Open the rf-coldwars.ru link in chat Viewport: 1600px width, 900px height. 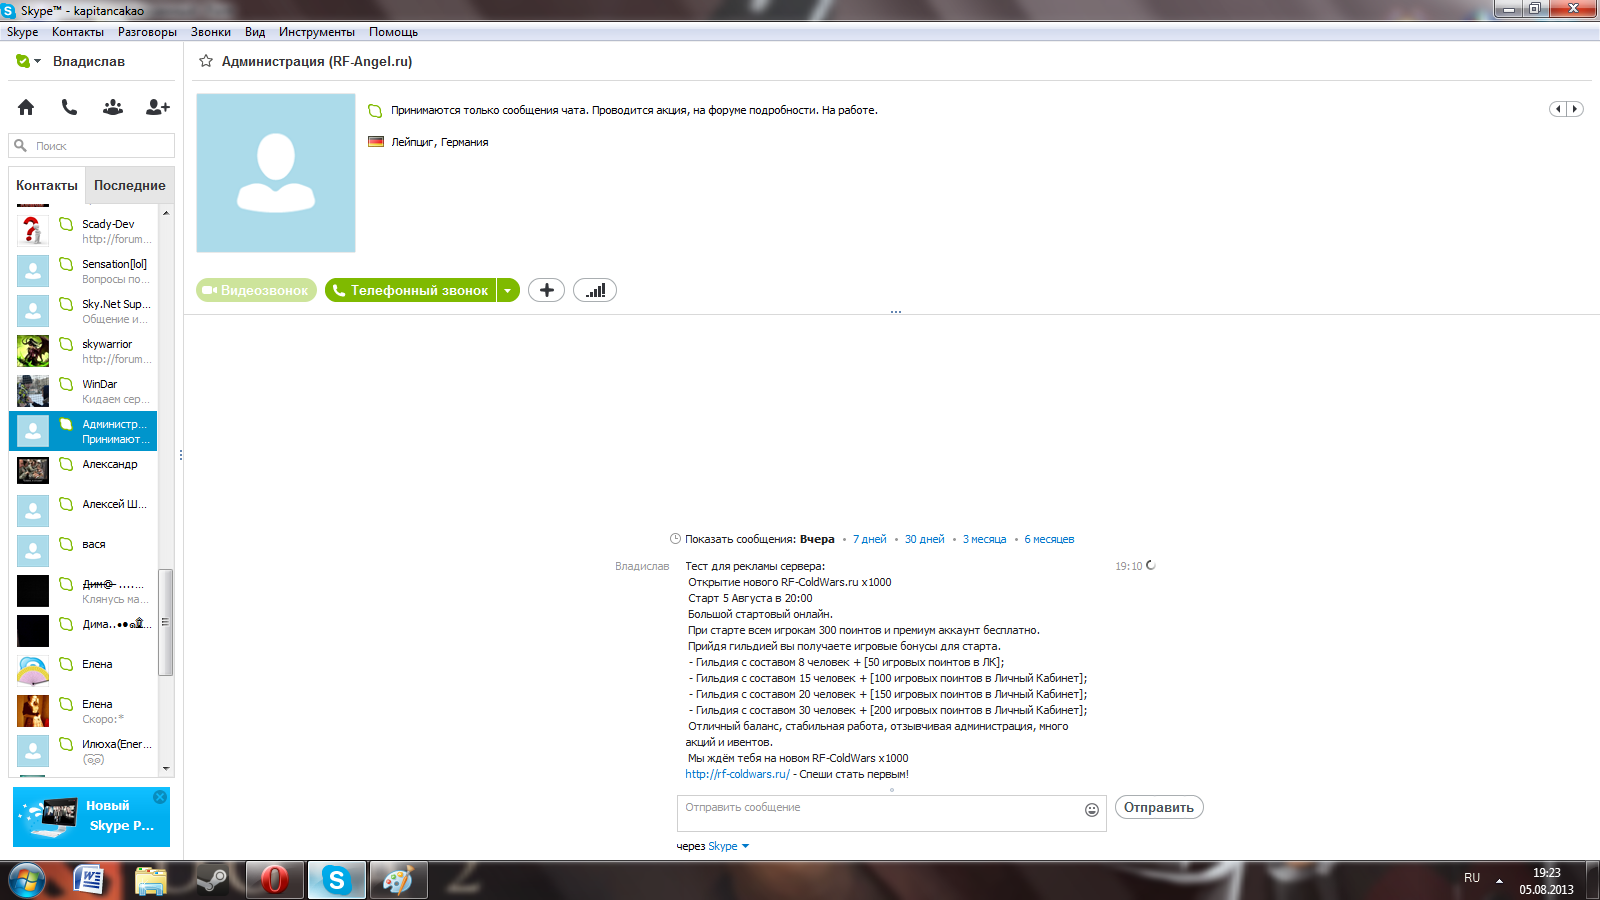coord(737,774)
